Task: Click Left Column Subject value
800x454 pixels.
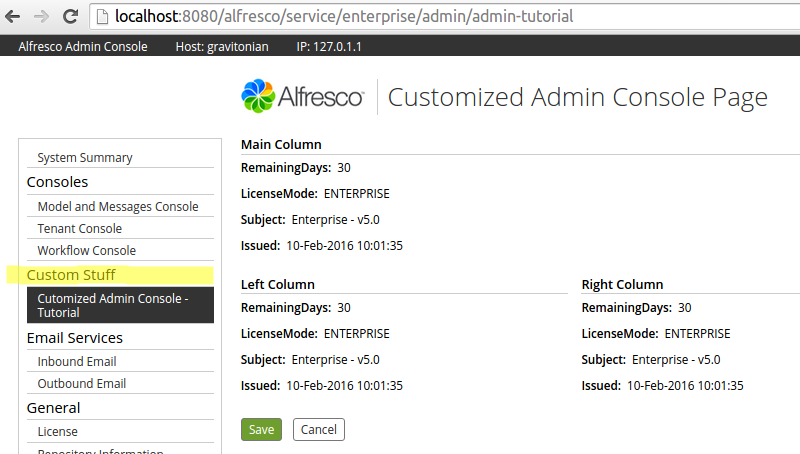Action: pyautogui.click(x=336, y=360)
